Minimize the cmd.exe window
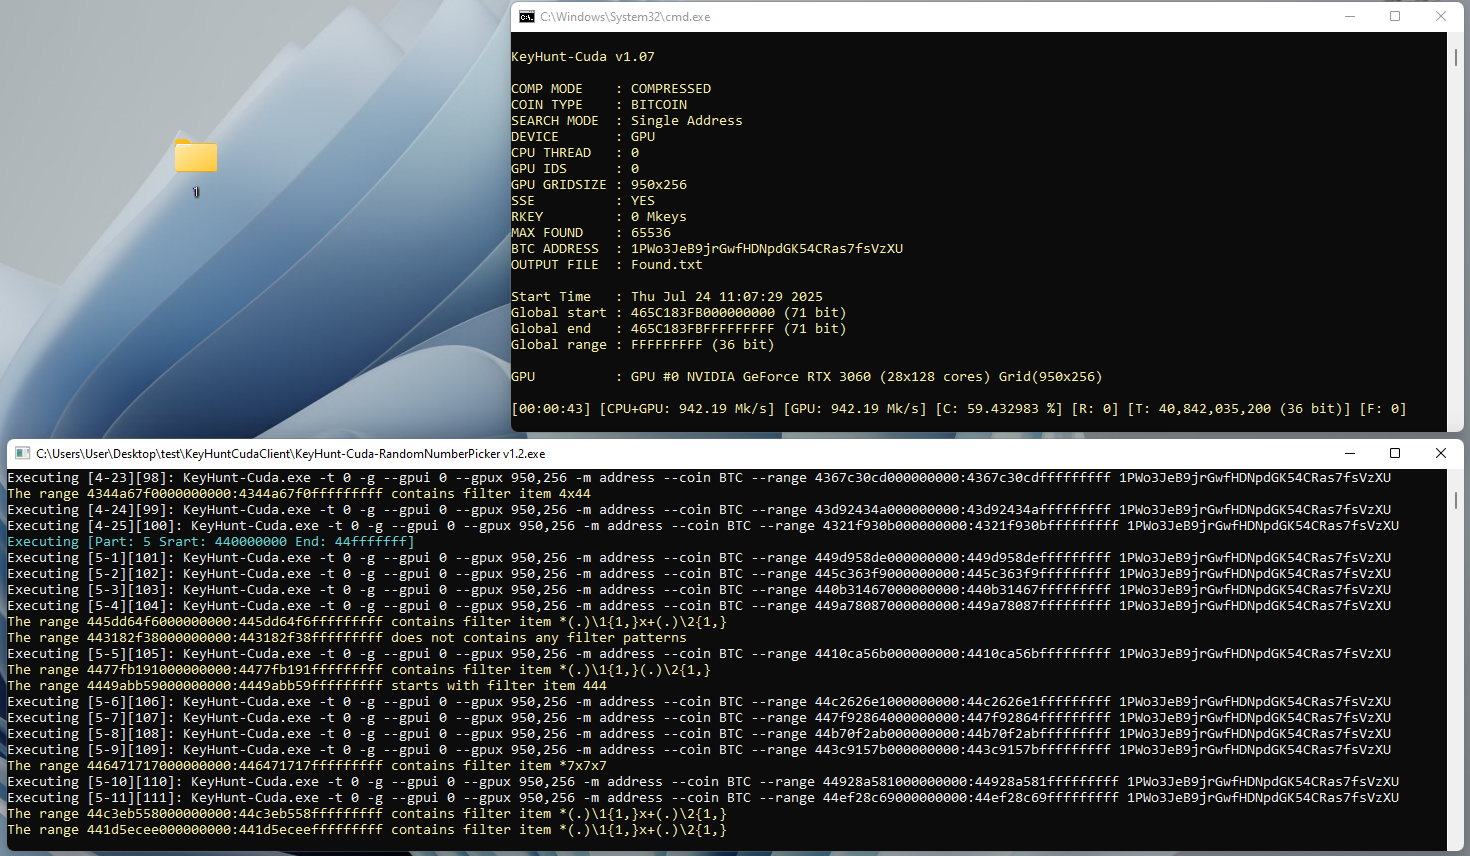Image resolution: width=1470 pixels, height=856 pixels. click(1349, 17)
